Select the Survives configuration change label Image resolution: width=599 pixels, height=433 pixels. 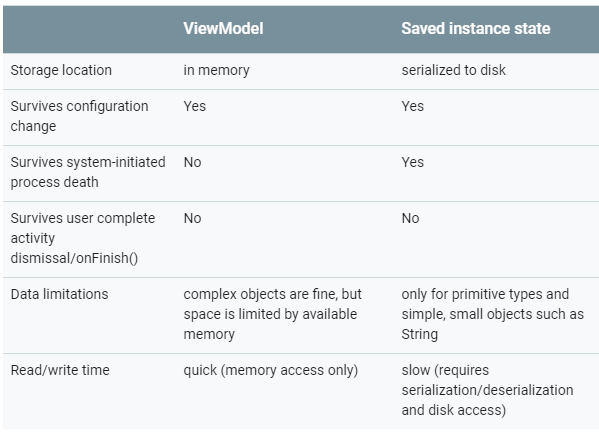point(79,116)
